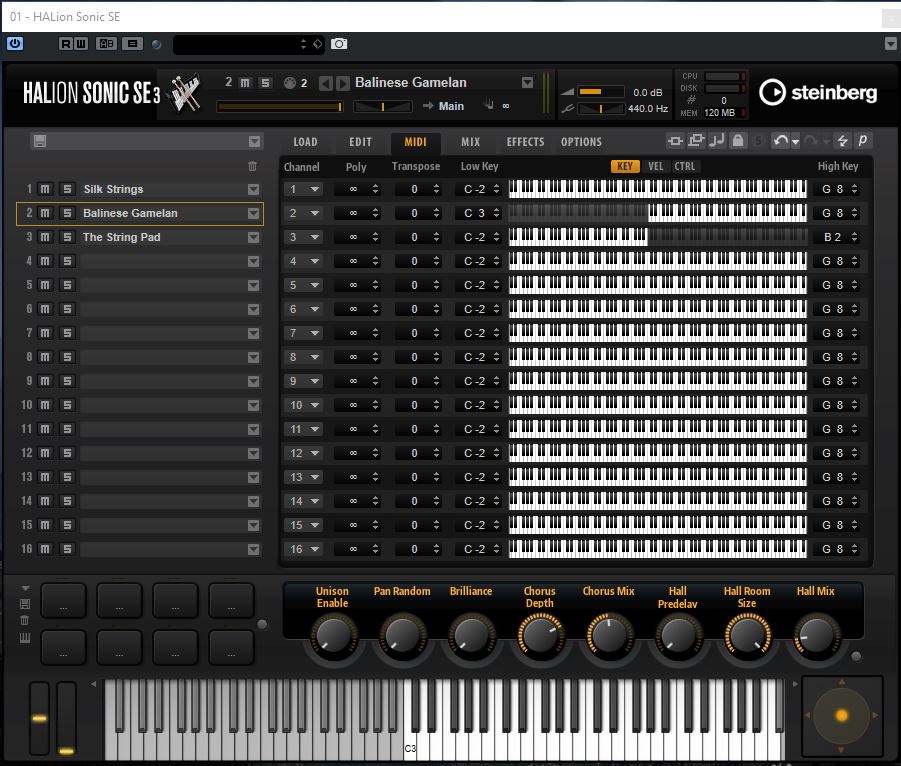Image resolution: width=901 pixels, height=766 pixels.
Task: Click the Hall Predelay knob
Action: tap(678, 636)
